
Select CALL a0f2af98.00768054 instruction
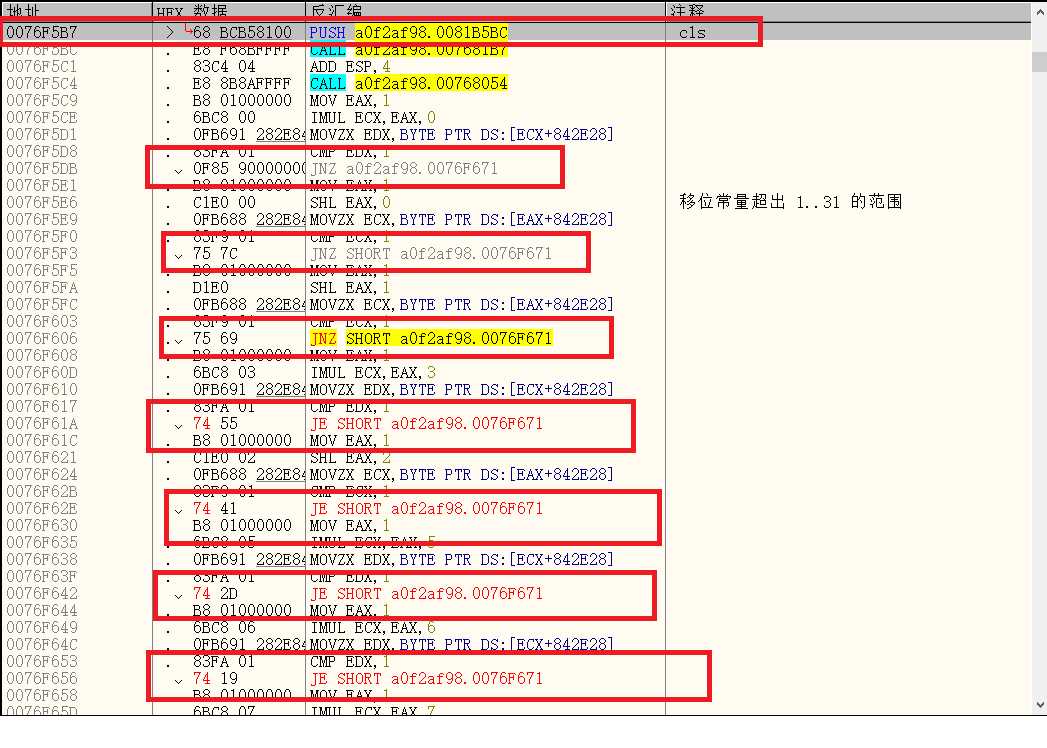[409, 83]
